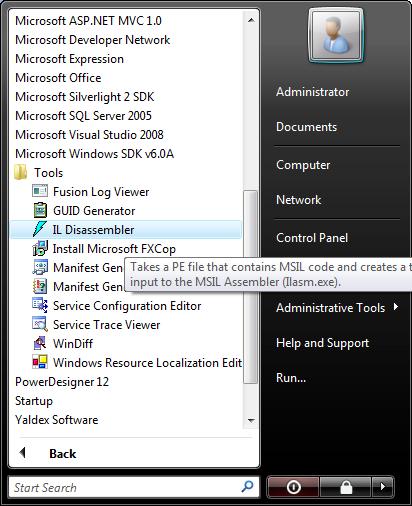Open Help and Support
The width and height of the screenshot is (412, 506).
[323, 343]
